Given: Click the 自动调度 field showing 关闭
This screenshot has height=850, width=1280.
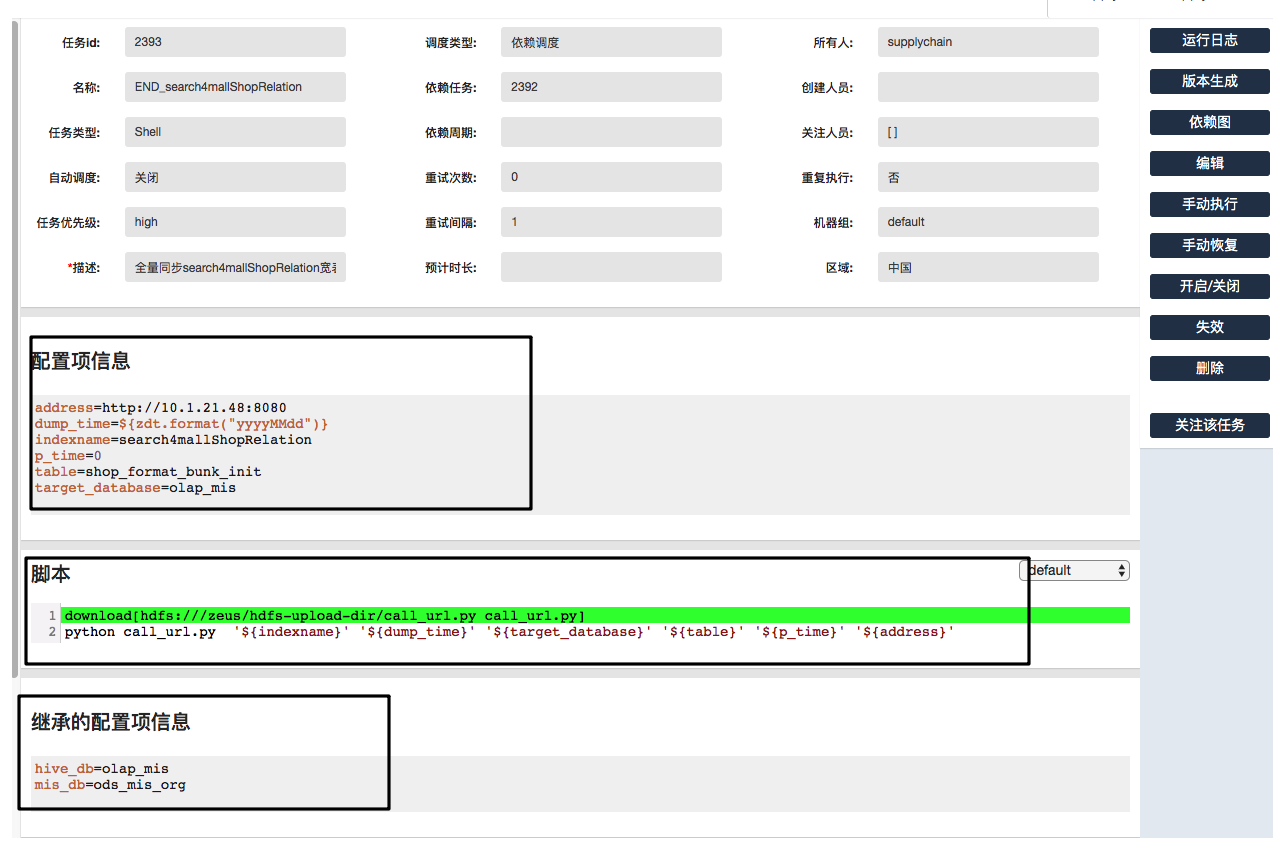Looking at the screenshot, I should click(235, 177).
